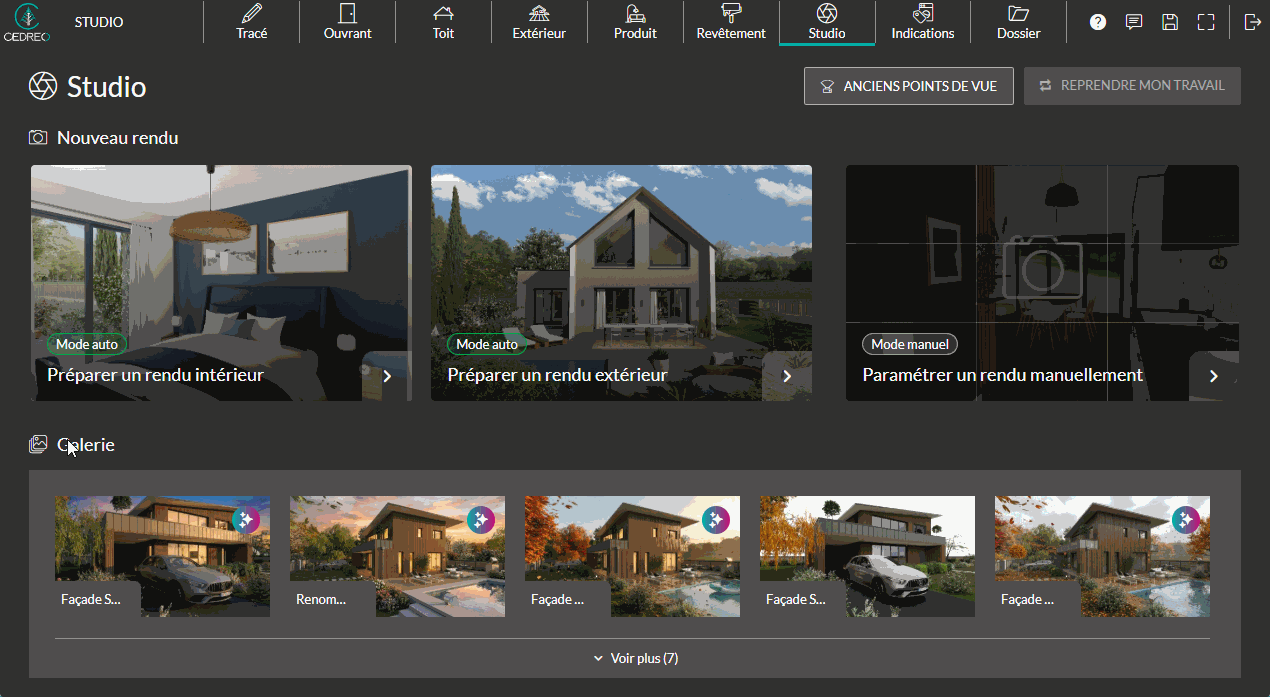
Task: Switch to the Revêtement tab
Action: (x=731, y=22)
